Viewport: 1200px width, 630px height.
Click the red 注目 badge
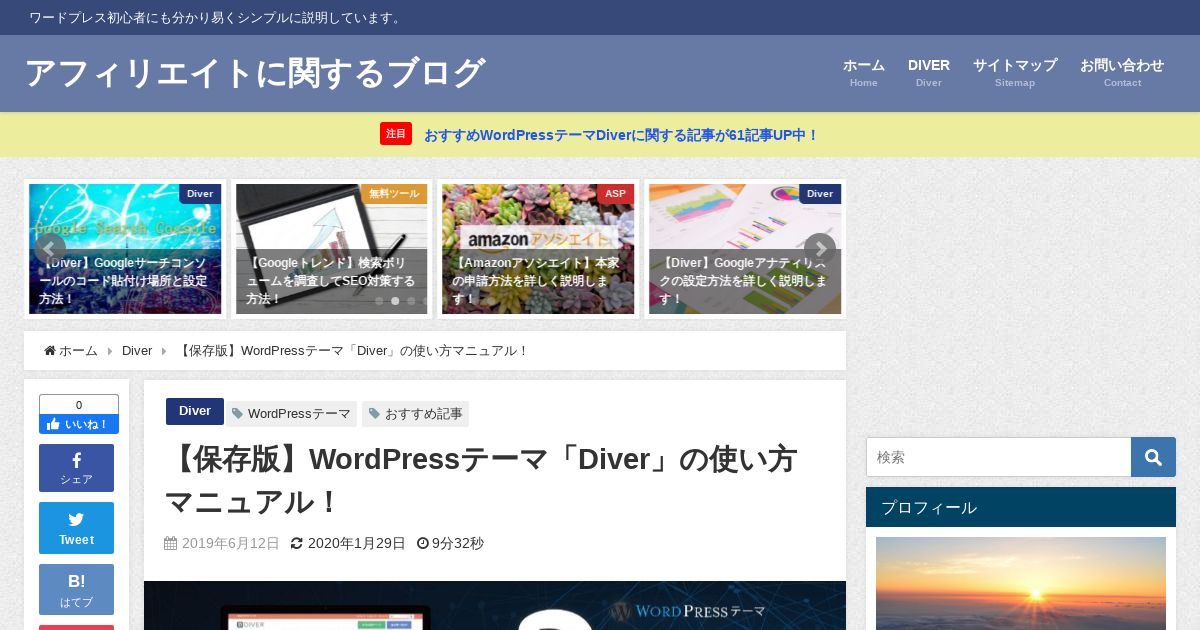396,134
